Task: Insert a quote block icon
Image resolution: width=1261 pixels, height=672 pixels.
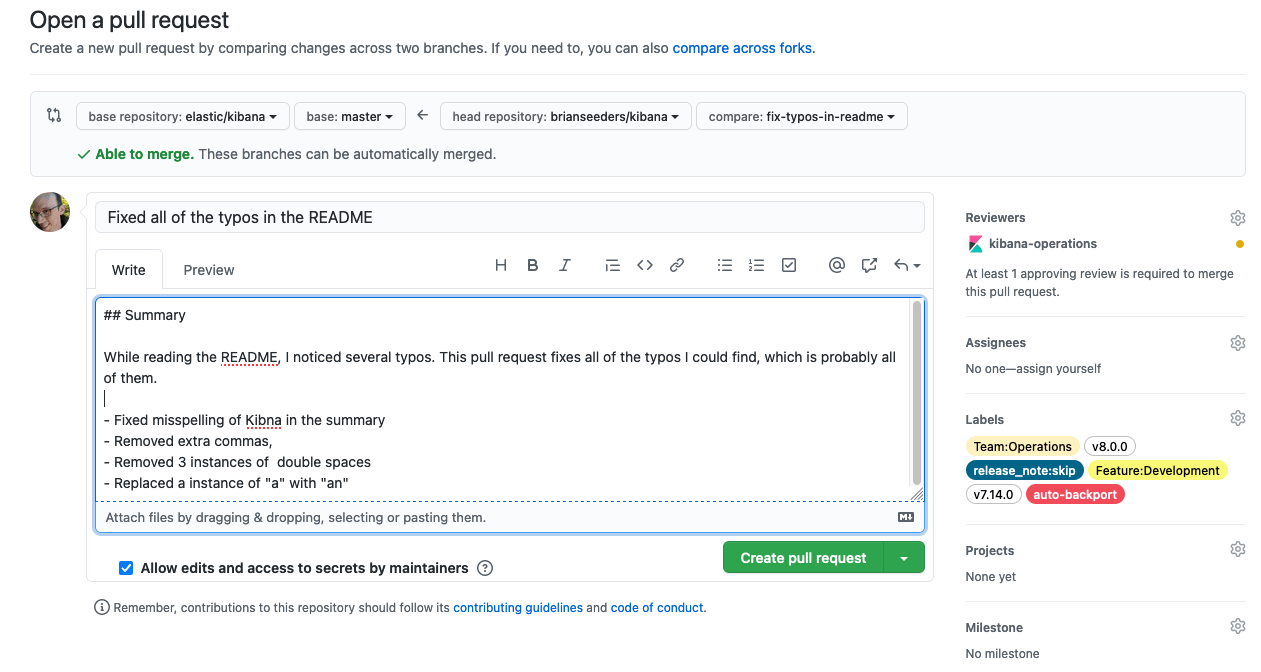Action: click(613, 265)
